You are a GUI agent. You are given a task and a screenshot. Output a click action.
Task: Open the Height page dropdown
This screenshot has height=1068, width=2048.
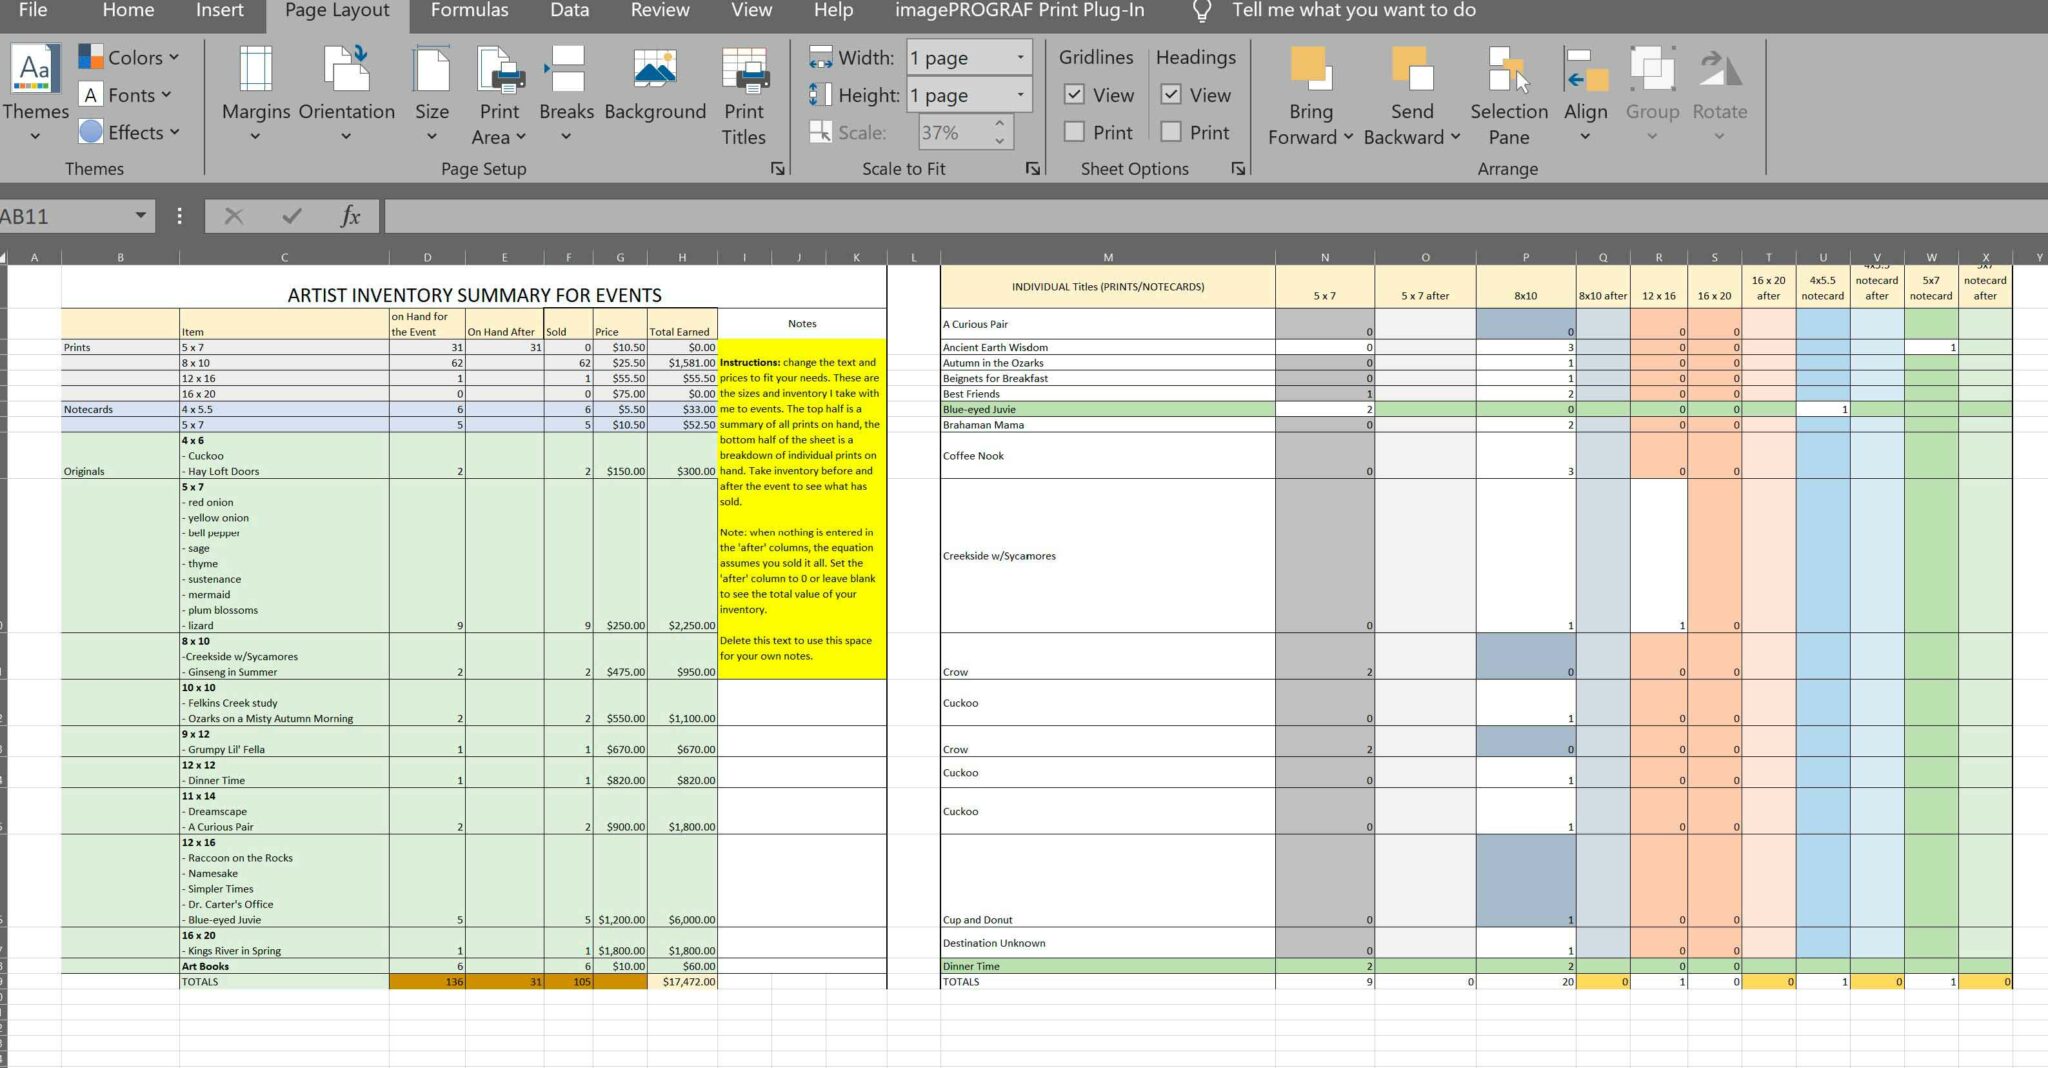tap(1020, 95)
